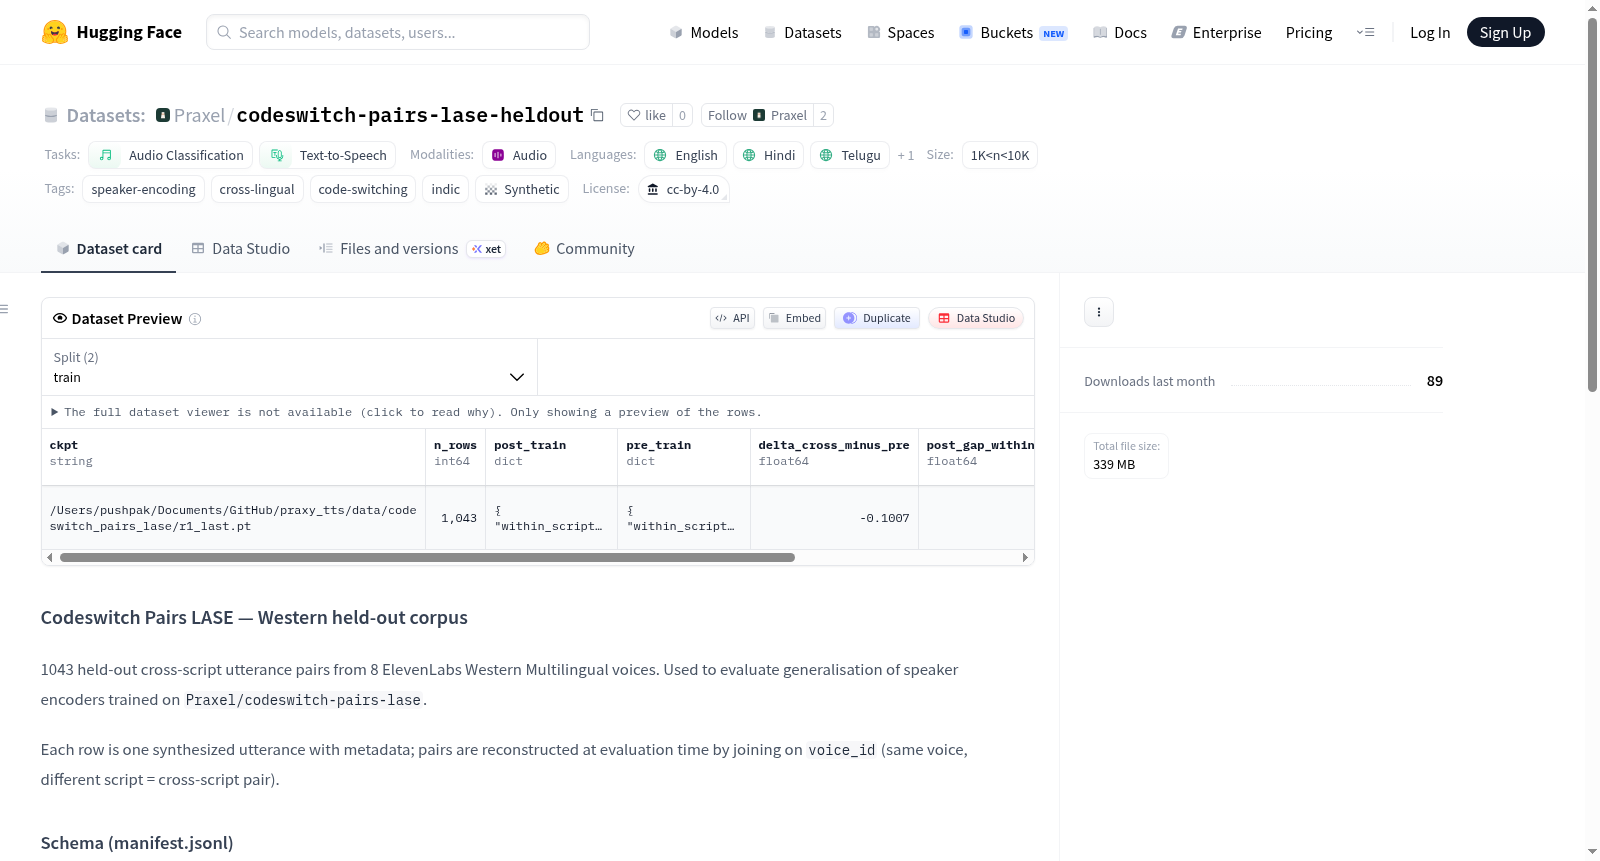
Task: Filter by the Hindi language tag
Action: click(x=769, y=155)
